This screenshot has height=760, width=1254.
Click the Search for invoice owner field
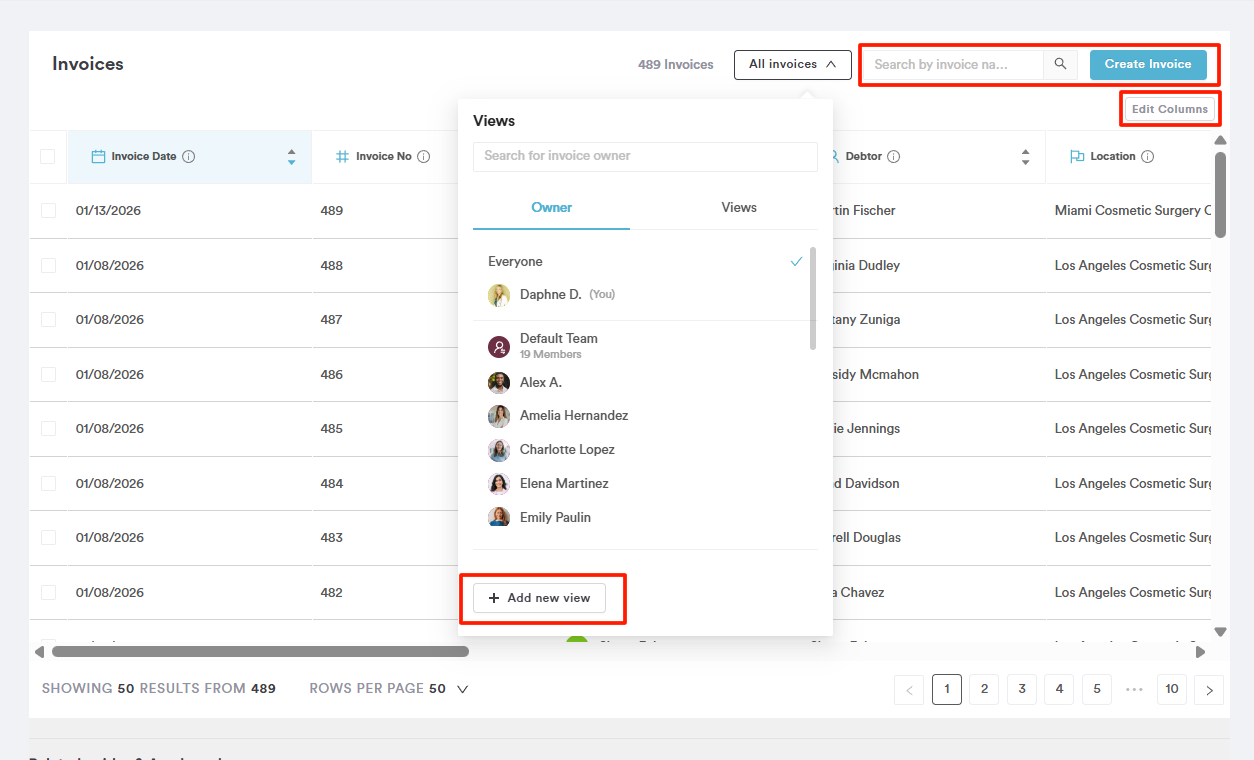click(x=645, y=156)
